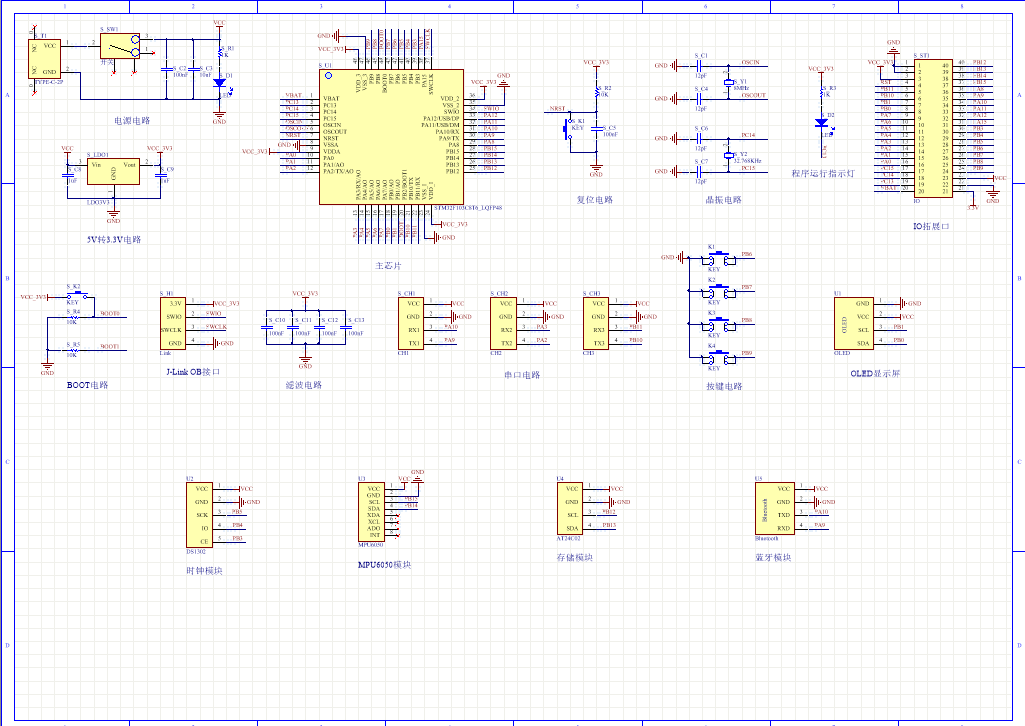Viewport: 1025px width, 726px height.
Task: Select the STM32F103C8T6 main chip symbol
Action: click(391, 137)
